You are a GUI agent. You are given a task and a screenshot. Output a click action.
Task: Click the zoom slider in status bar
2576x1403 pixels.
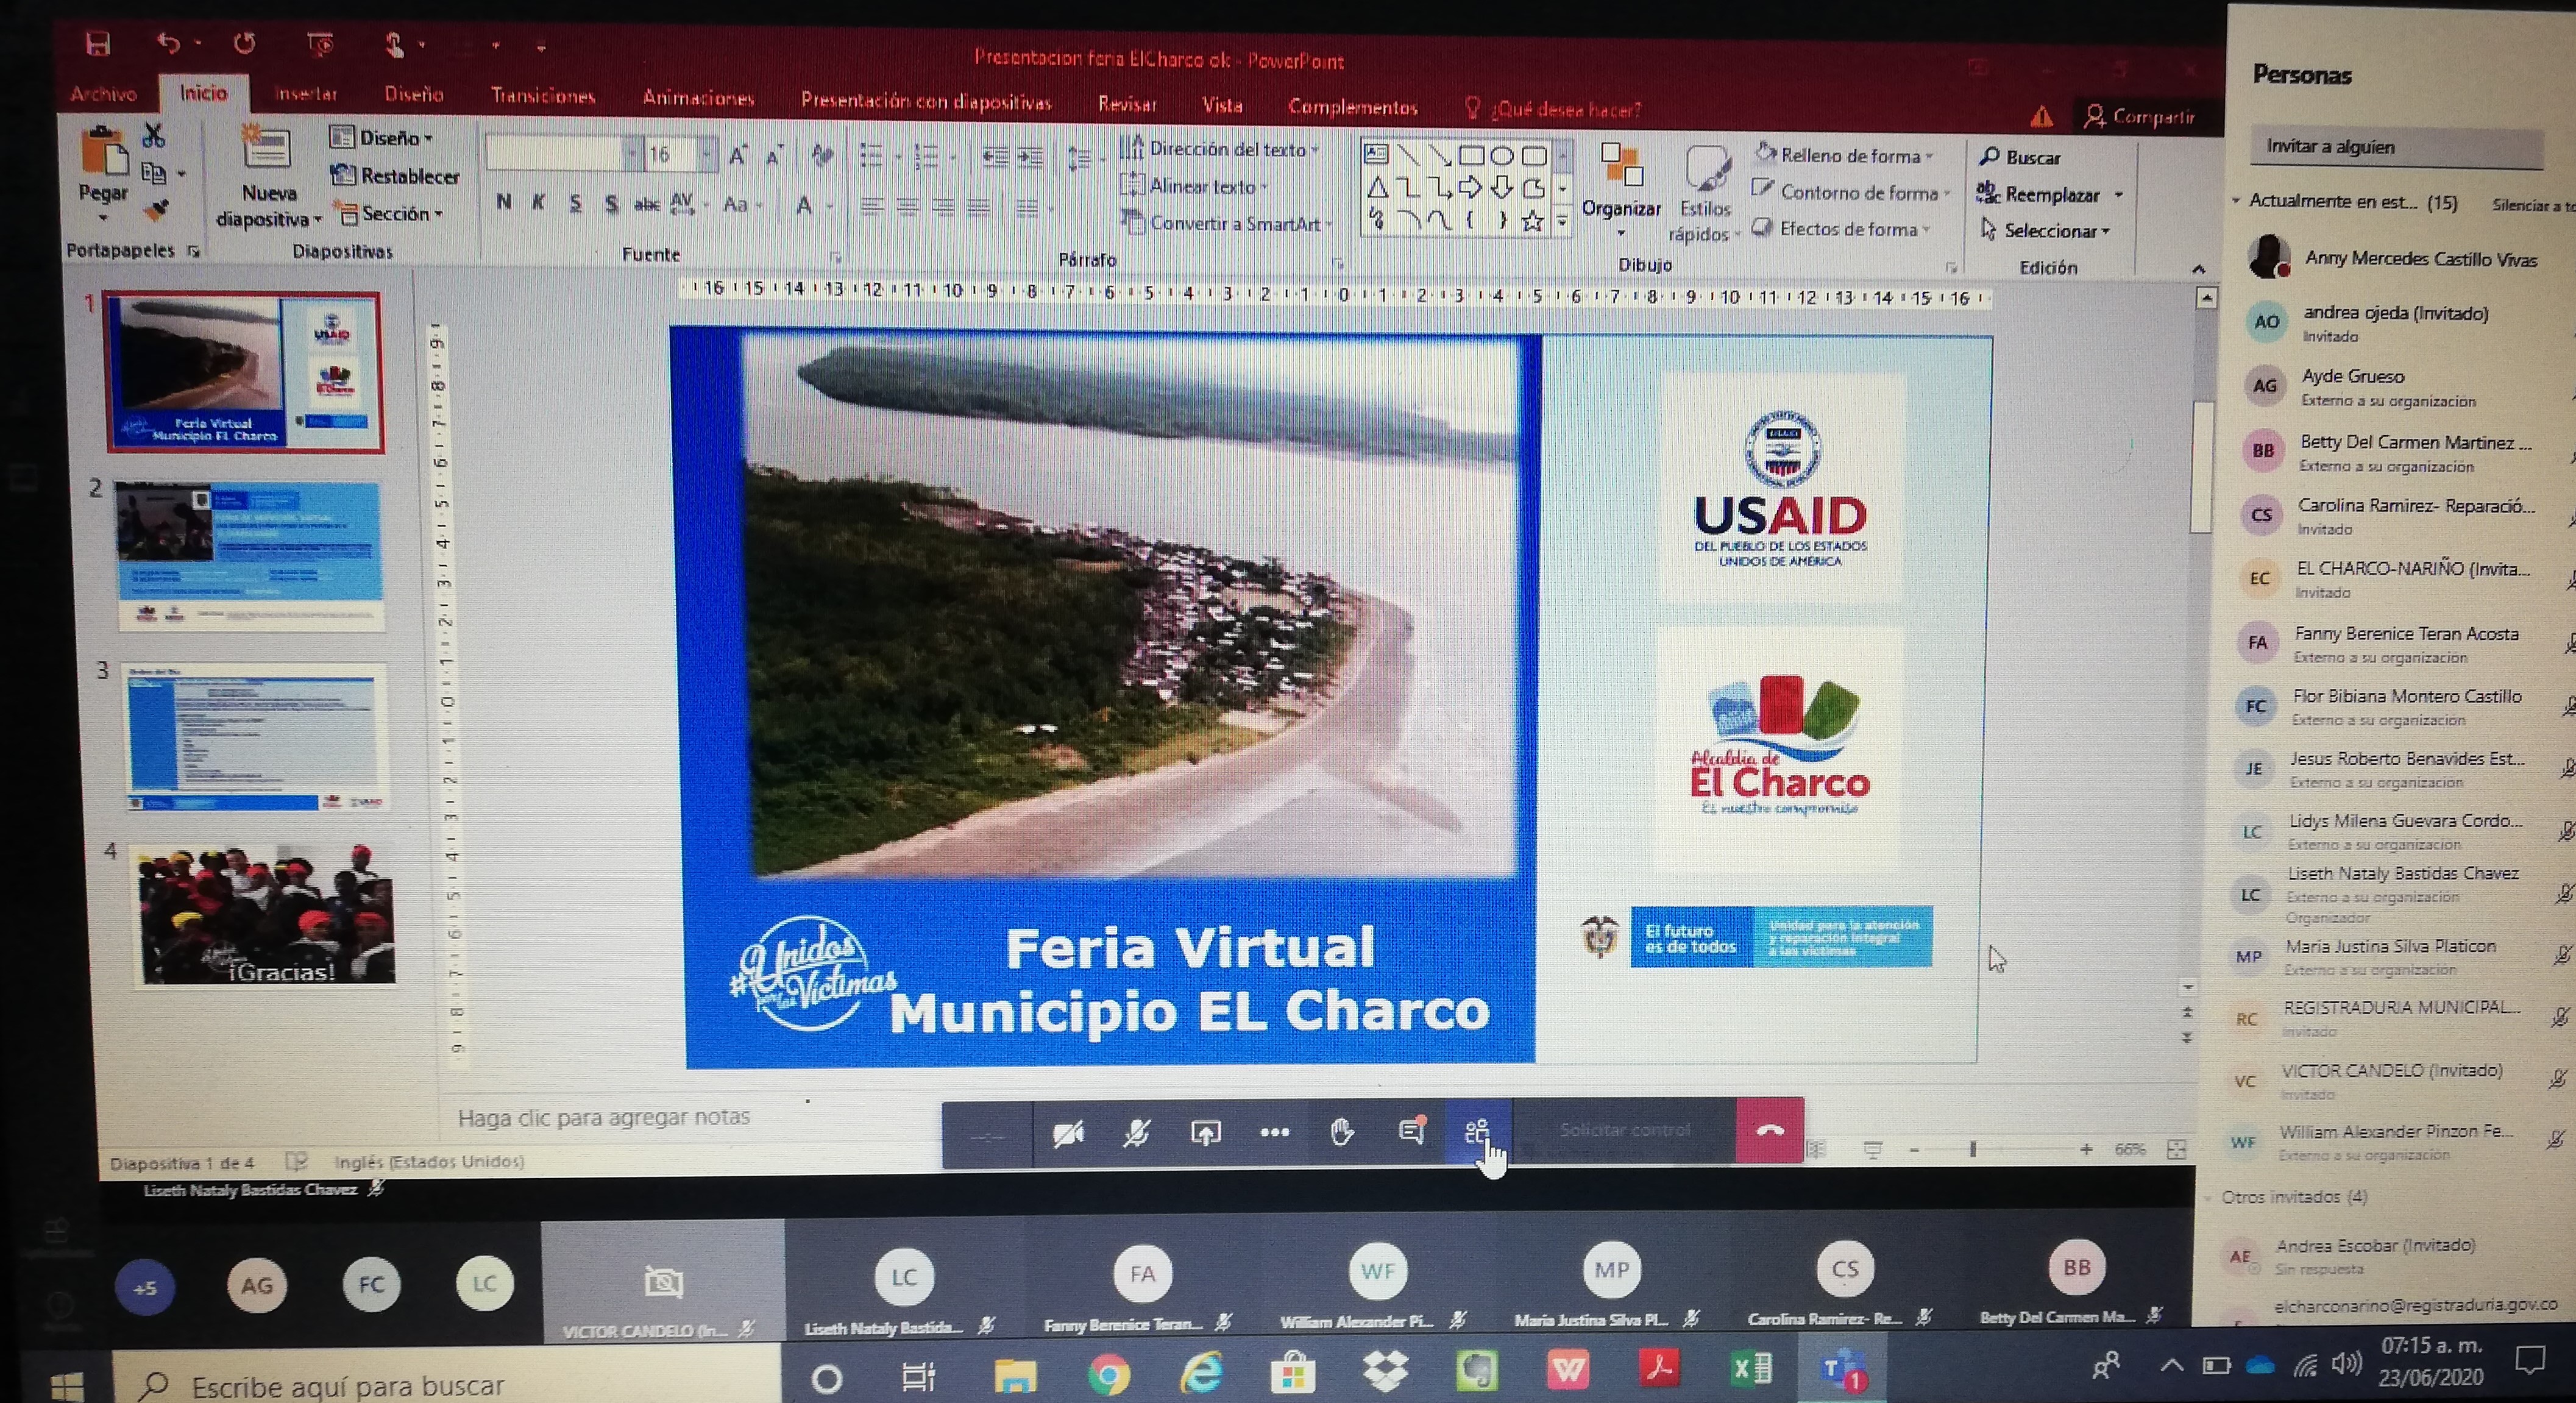coord(1973,1150)
